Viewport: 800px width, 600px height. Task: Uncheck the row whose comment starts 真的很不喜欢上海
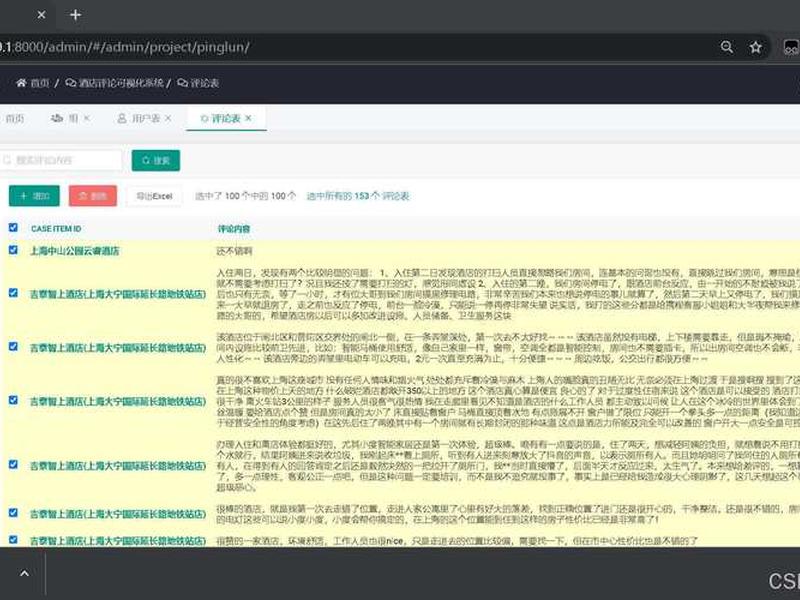pos(13,400)
